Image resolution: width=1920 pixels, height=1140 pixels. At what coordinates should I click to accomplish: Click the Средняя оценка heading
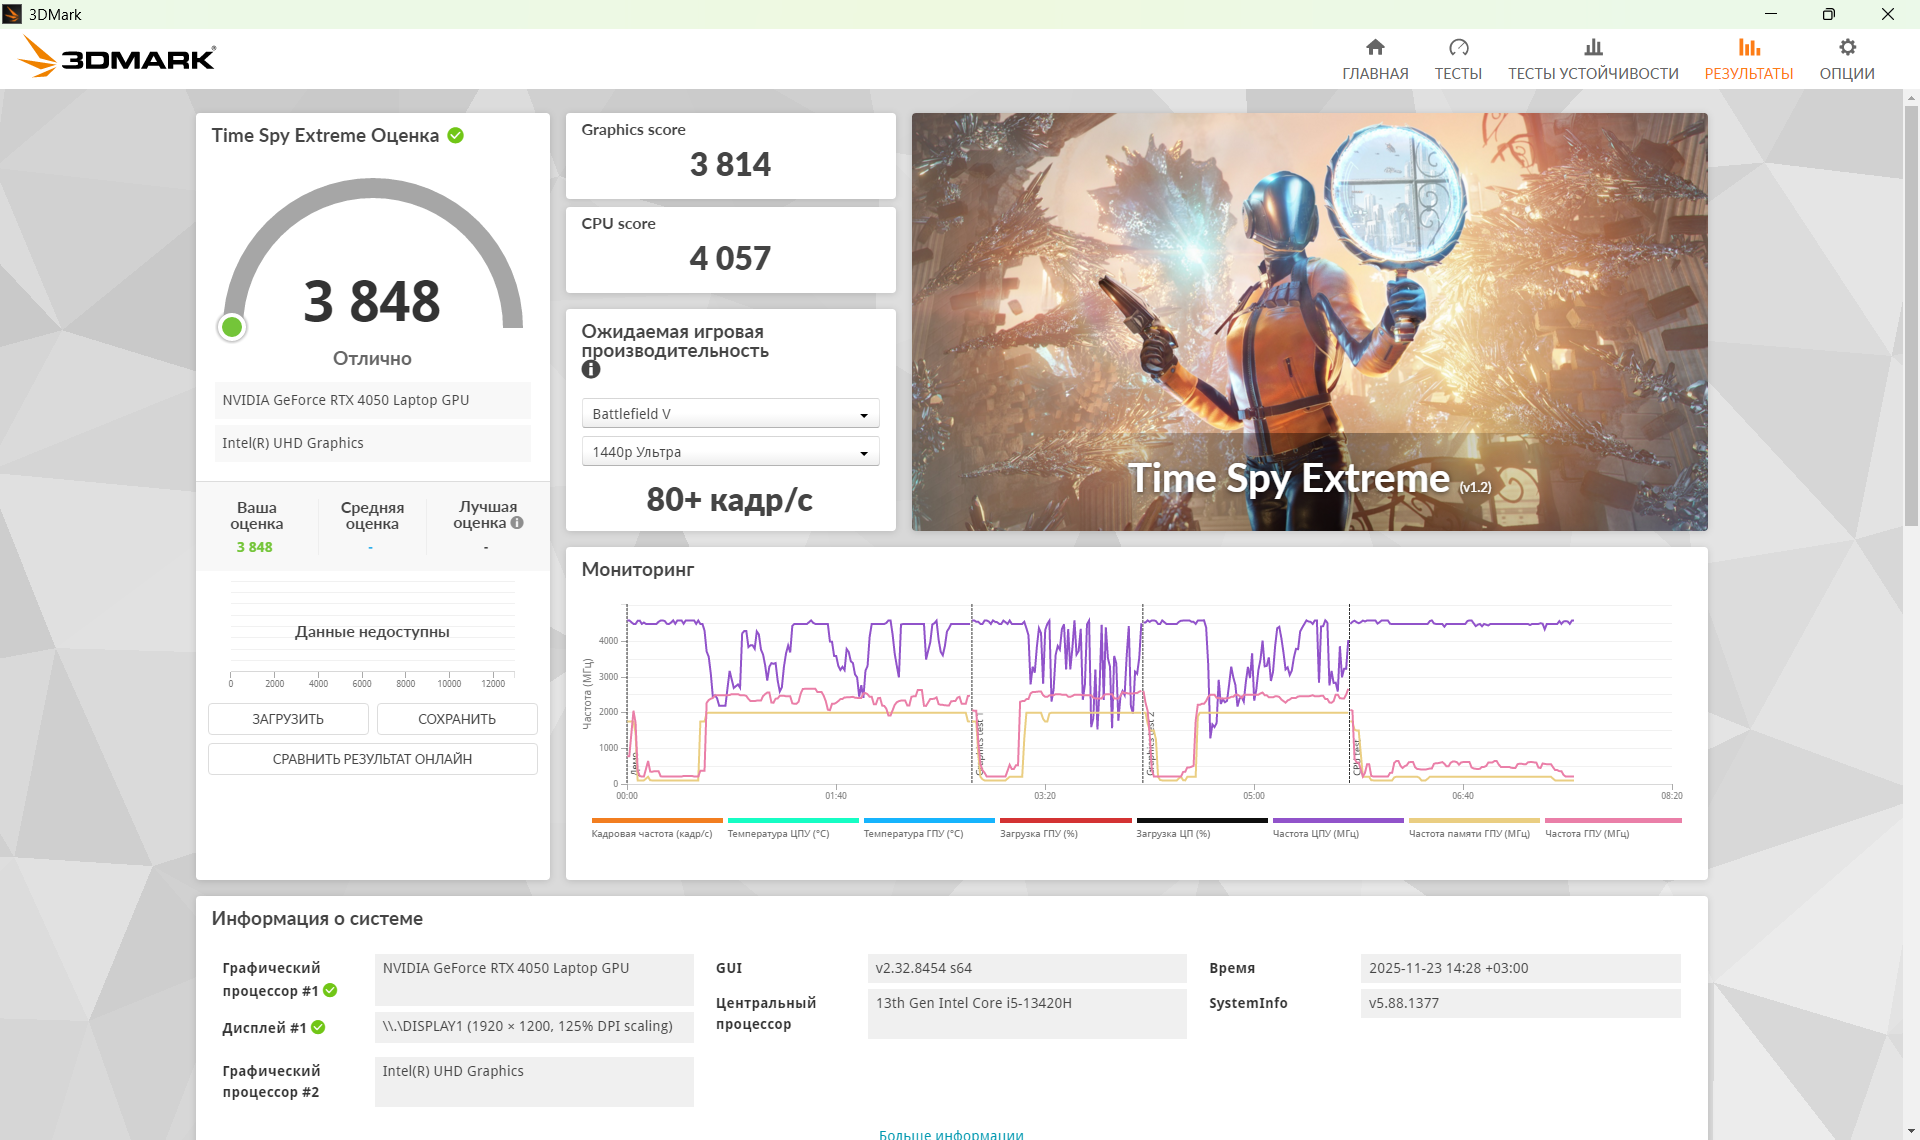(372, 515)
